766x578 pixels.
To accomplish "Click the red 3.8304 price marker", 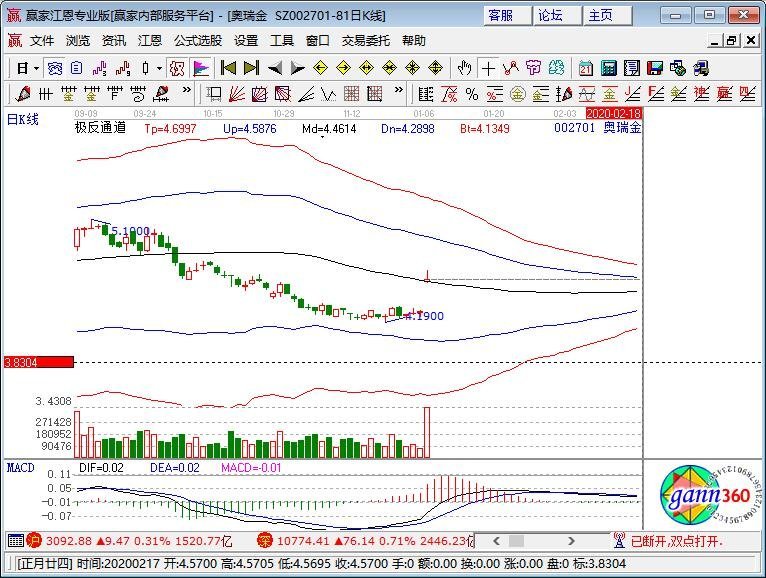I will pos(39,363).
